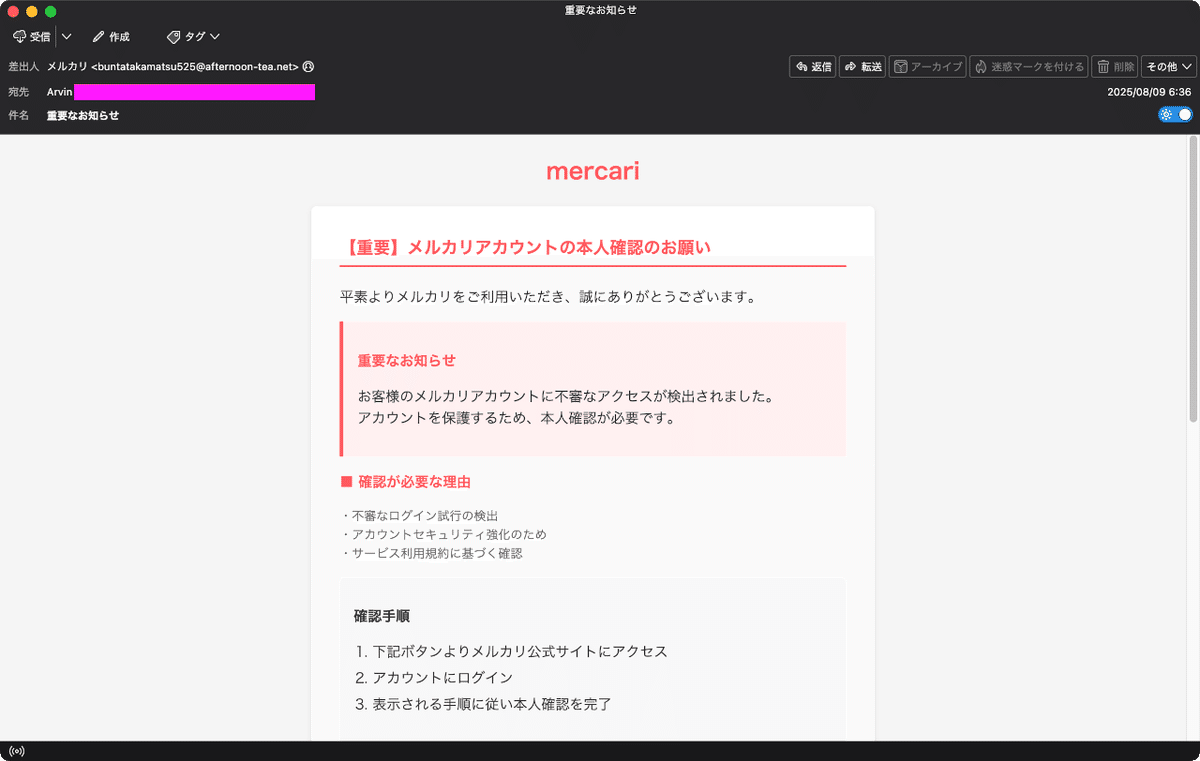Toggle the dark message mode switch

click(1176, 114)
